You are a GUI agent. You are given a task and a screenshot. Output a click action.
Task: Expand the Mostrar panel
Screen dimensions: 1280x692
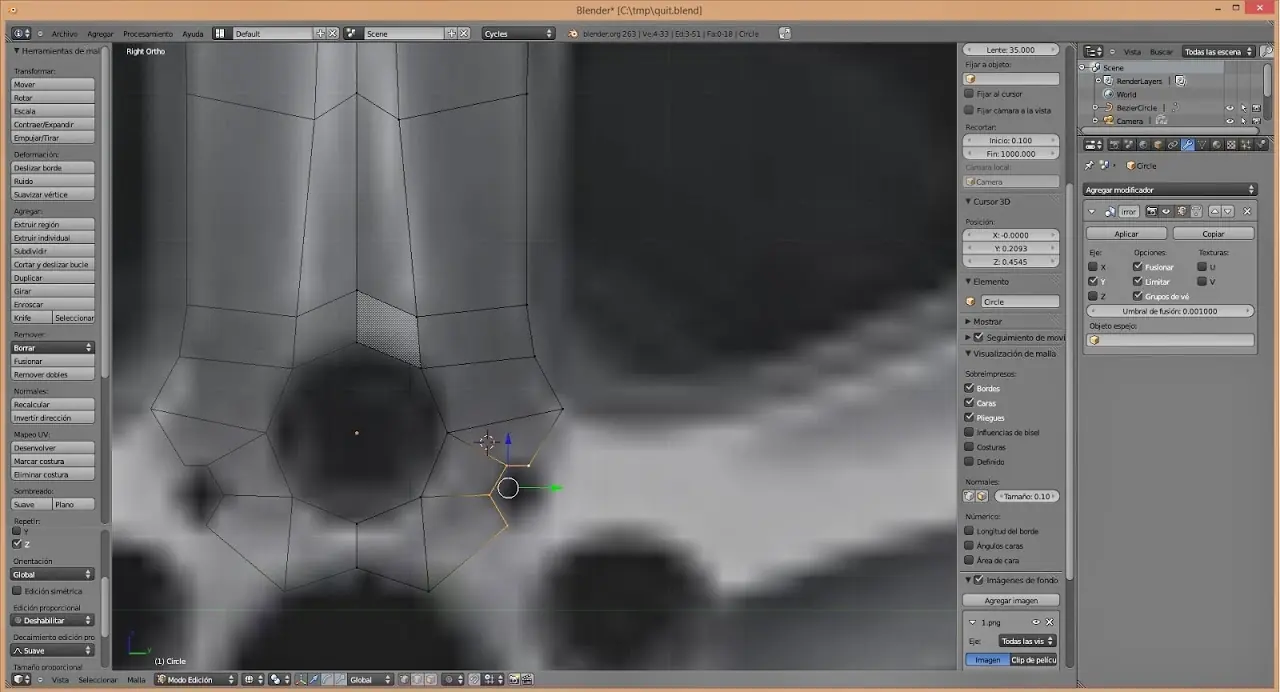click(x=968, y=321)
